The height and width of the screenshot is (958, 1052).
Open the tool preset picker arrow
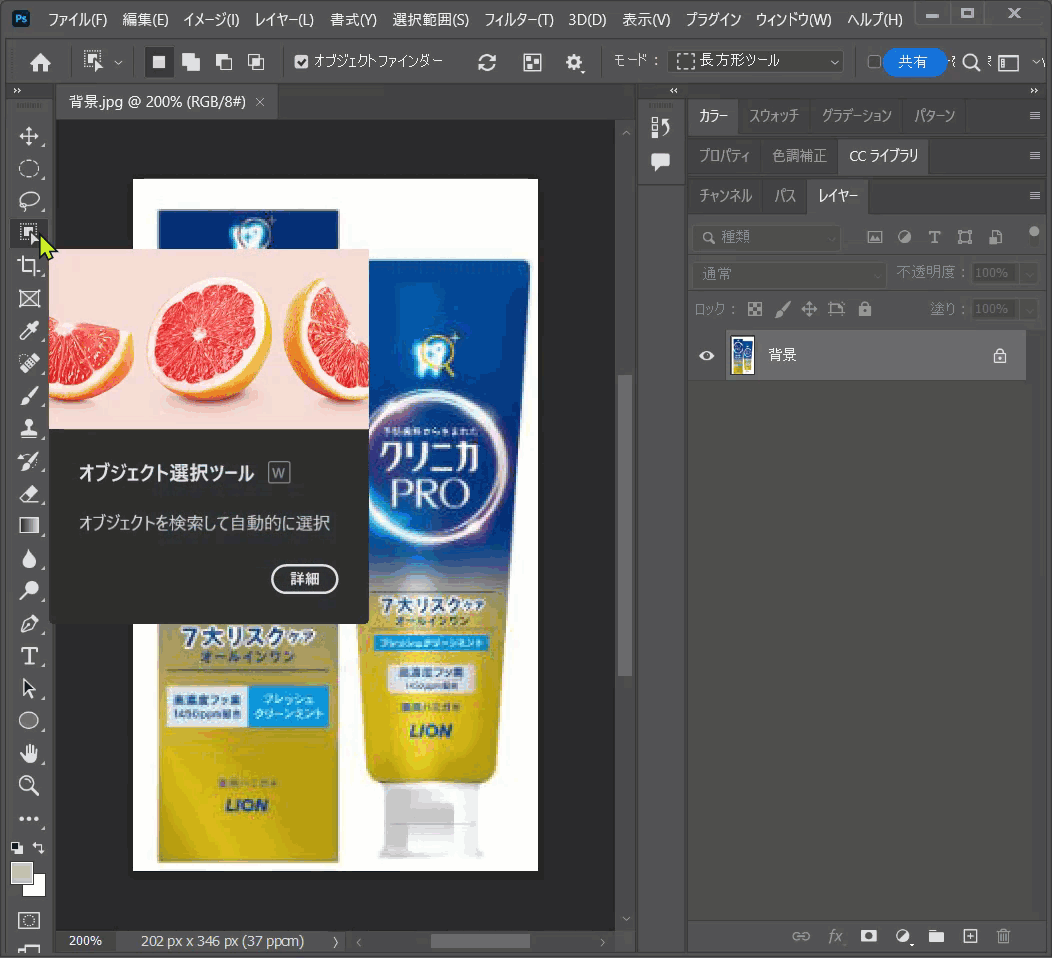[118, 62]
